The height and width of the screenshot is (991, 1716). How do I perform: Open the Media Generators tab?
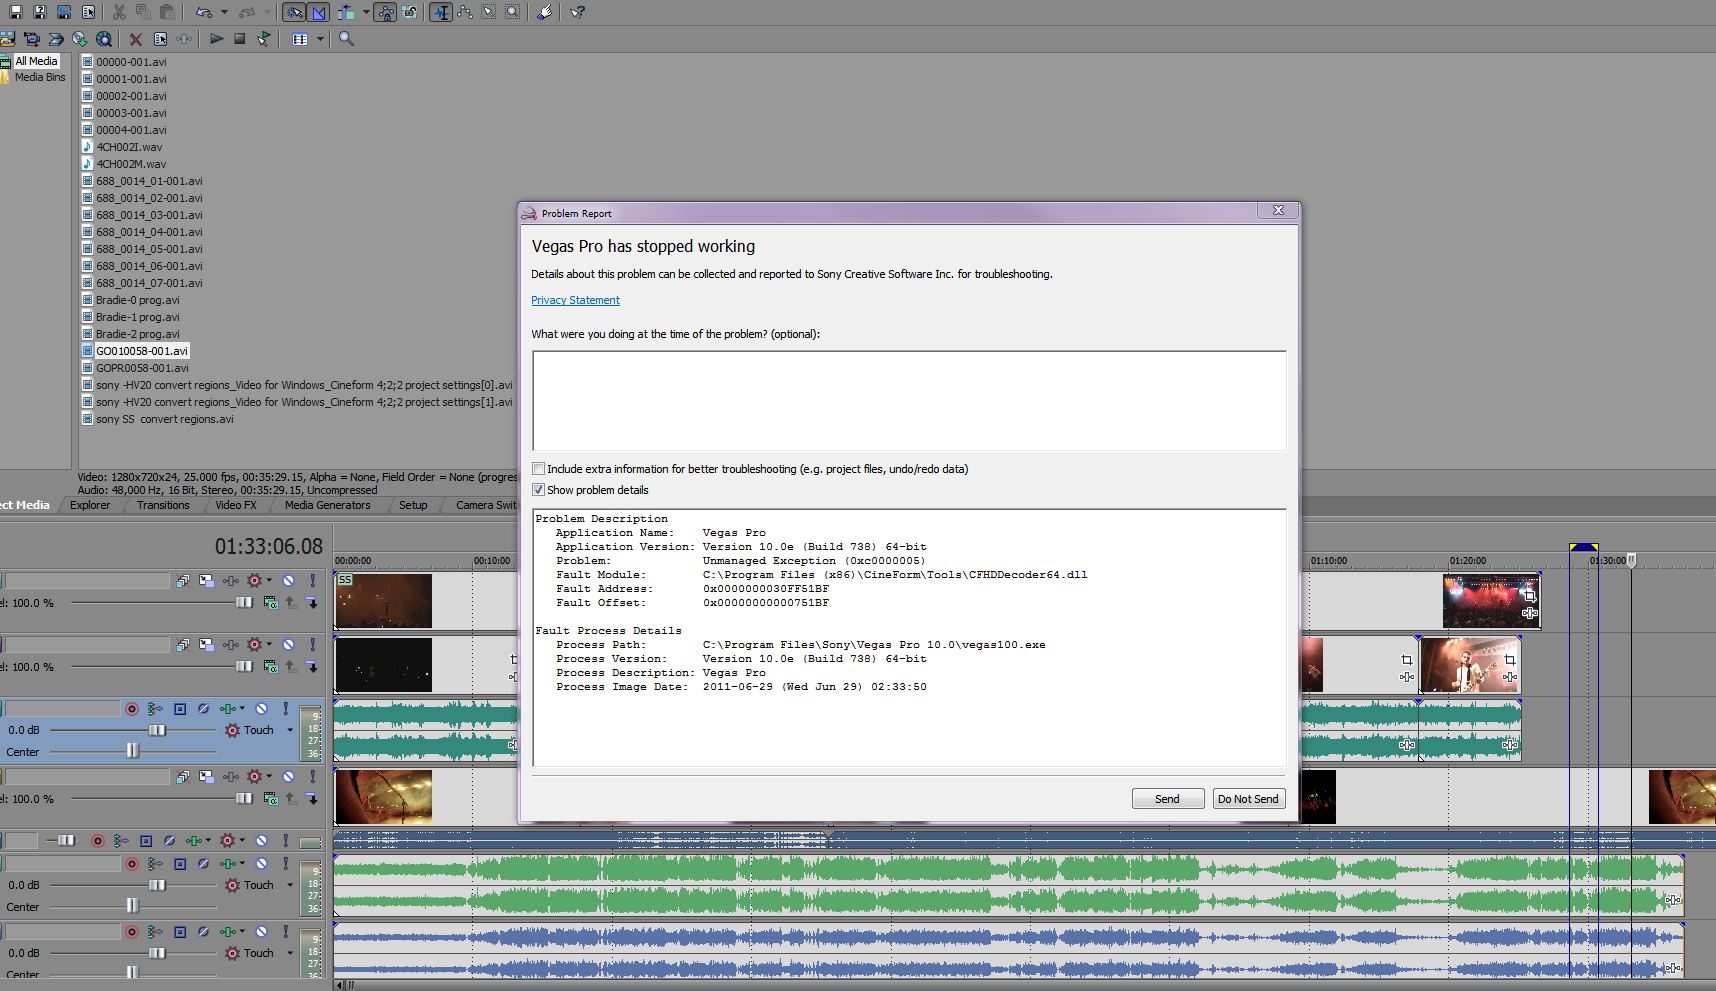click(327, 505)
